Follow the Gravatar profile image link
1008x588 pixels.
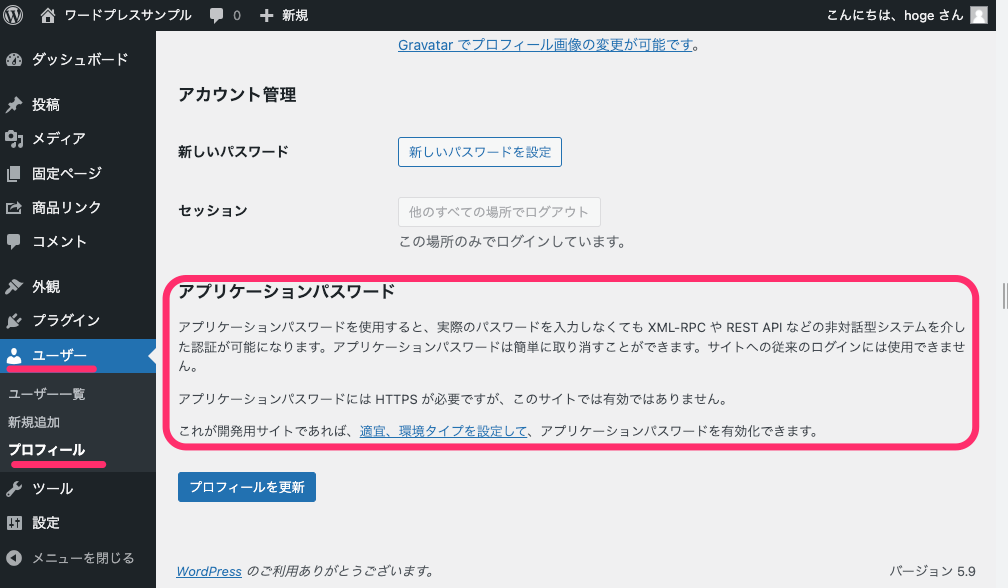pyautogui.click(x=545, y=45)
